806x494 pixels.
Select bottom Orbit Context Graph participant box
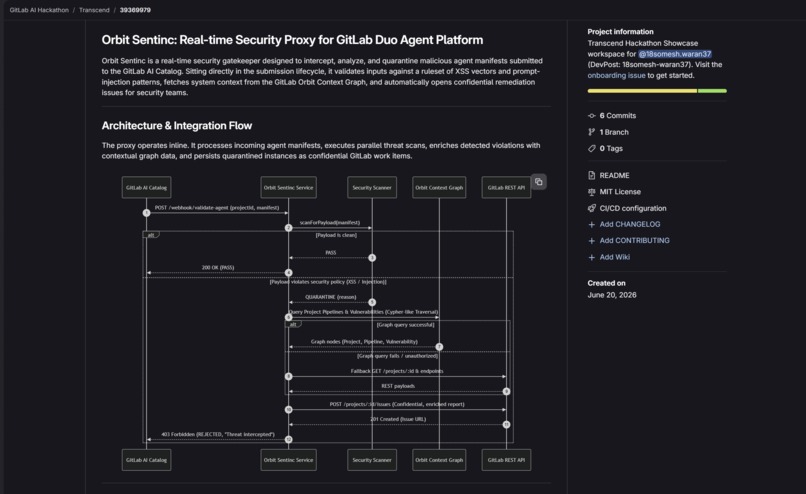pos(439,460)
